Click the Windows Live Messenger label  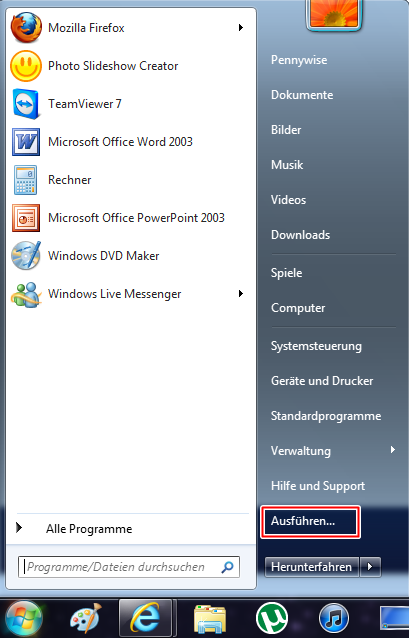[114, 294]
